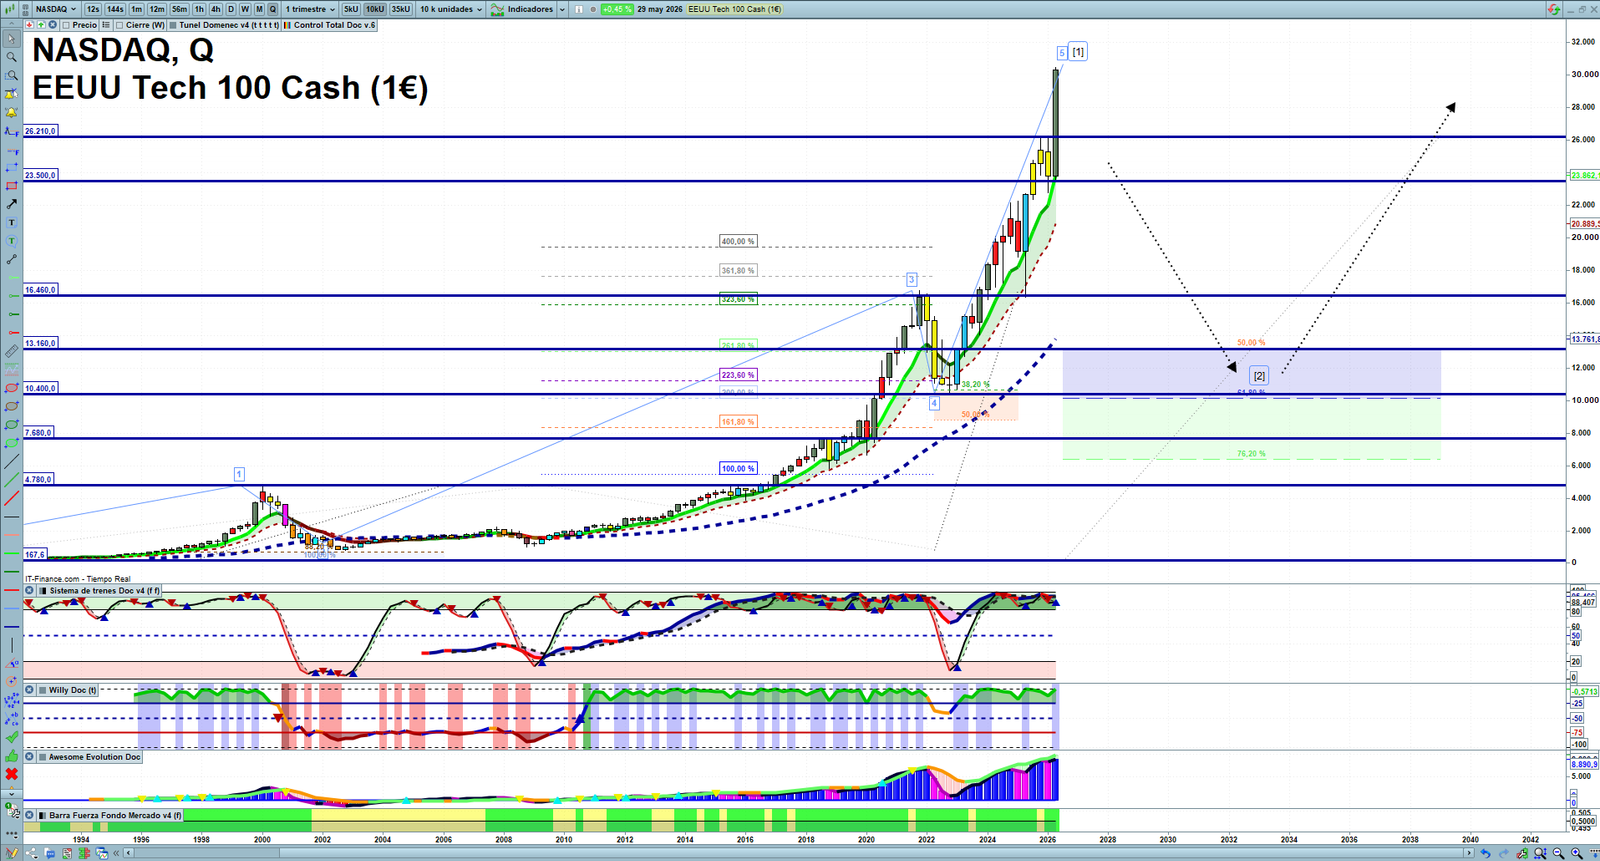Create a new alert with bell icon
The width and height of the screenshot is (1600, 861).
pyautogui.click(x=11, y=113)
